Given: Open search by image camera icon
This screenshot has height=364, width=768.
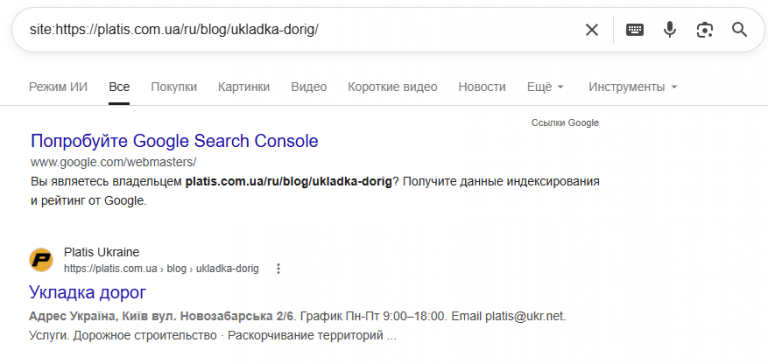Looking at the screenshot, I should [704, 30].
